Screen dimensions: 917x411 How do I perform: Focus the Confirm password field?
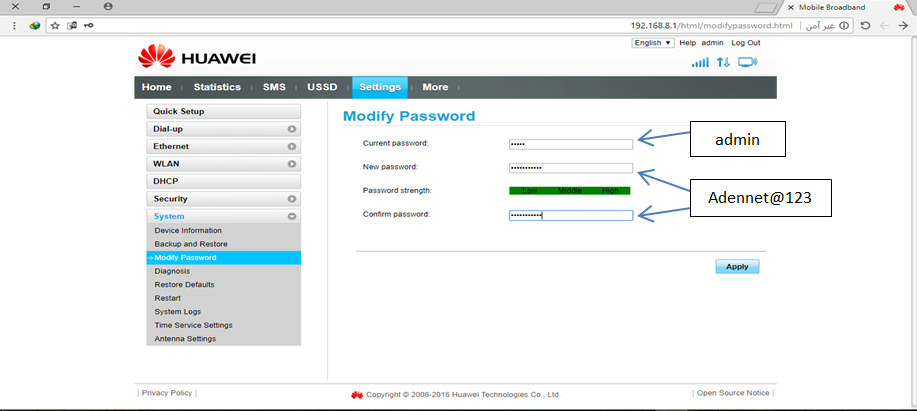pyautogui.click(x=571, y=216)
